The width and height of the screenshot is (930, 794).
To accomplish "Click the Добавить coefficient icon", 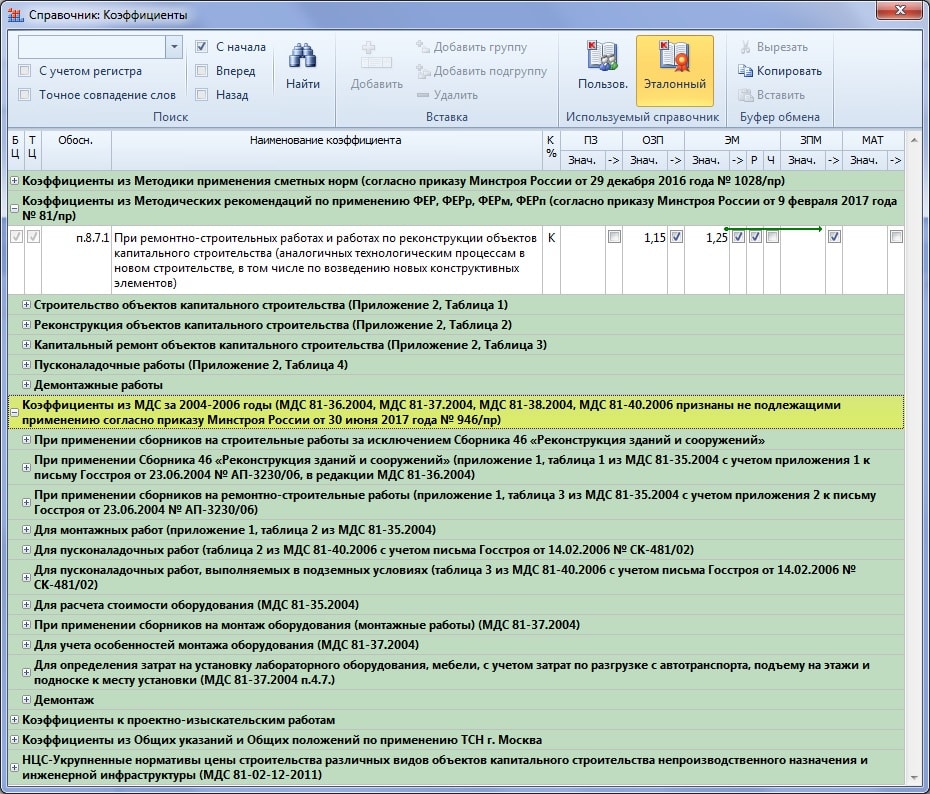I will [x=376, y=56].
